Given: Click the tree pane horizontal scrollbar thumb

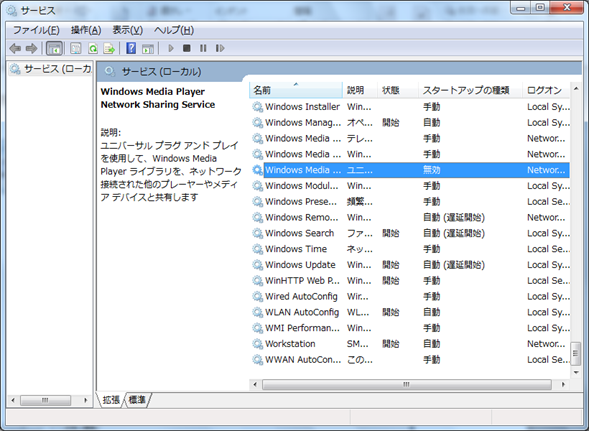Looking at the screenshot, I should (45, 400).
